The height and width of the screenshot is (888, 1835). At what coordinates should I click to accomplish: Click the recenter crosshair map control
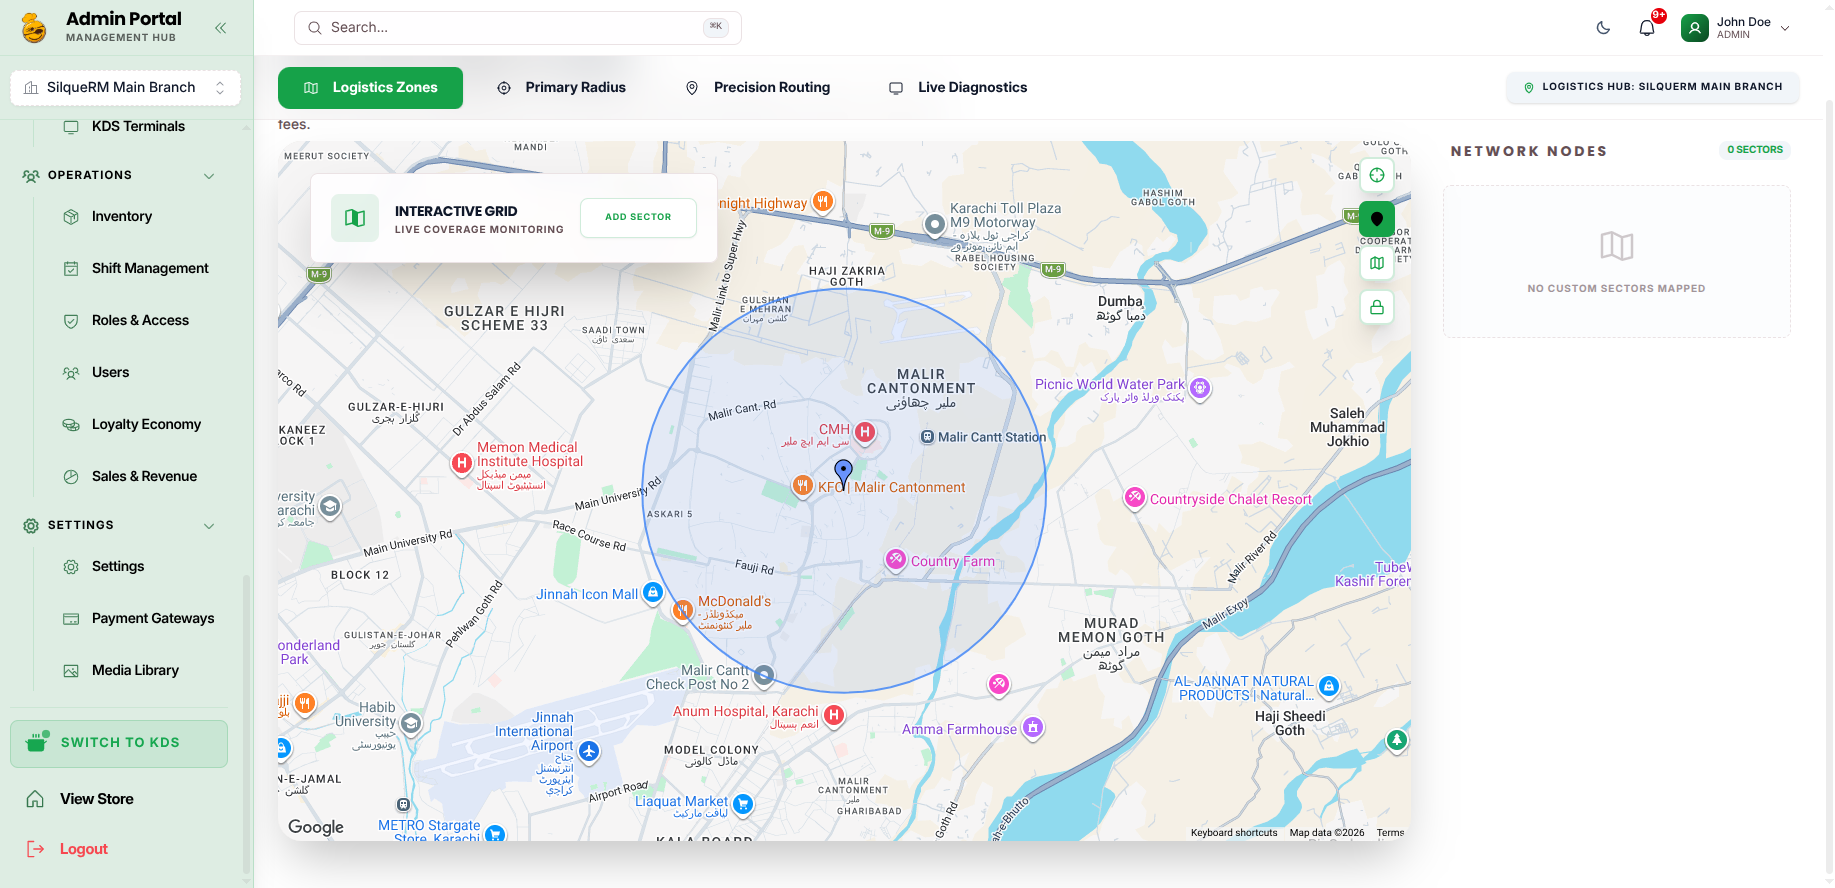[1377, 175]
